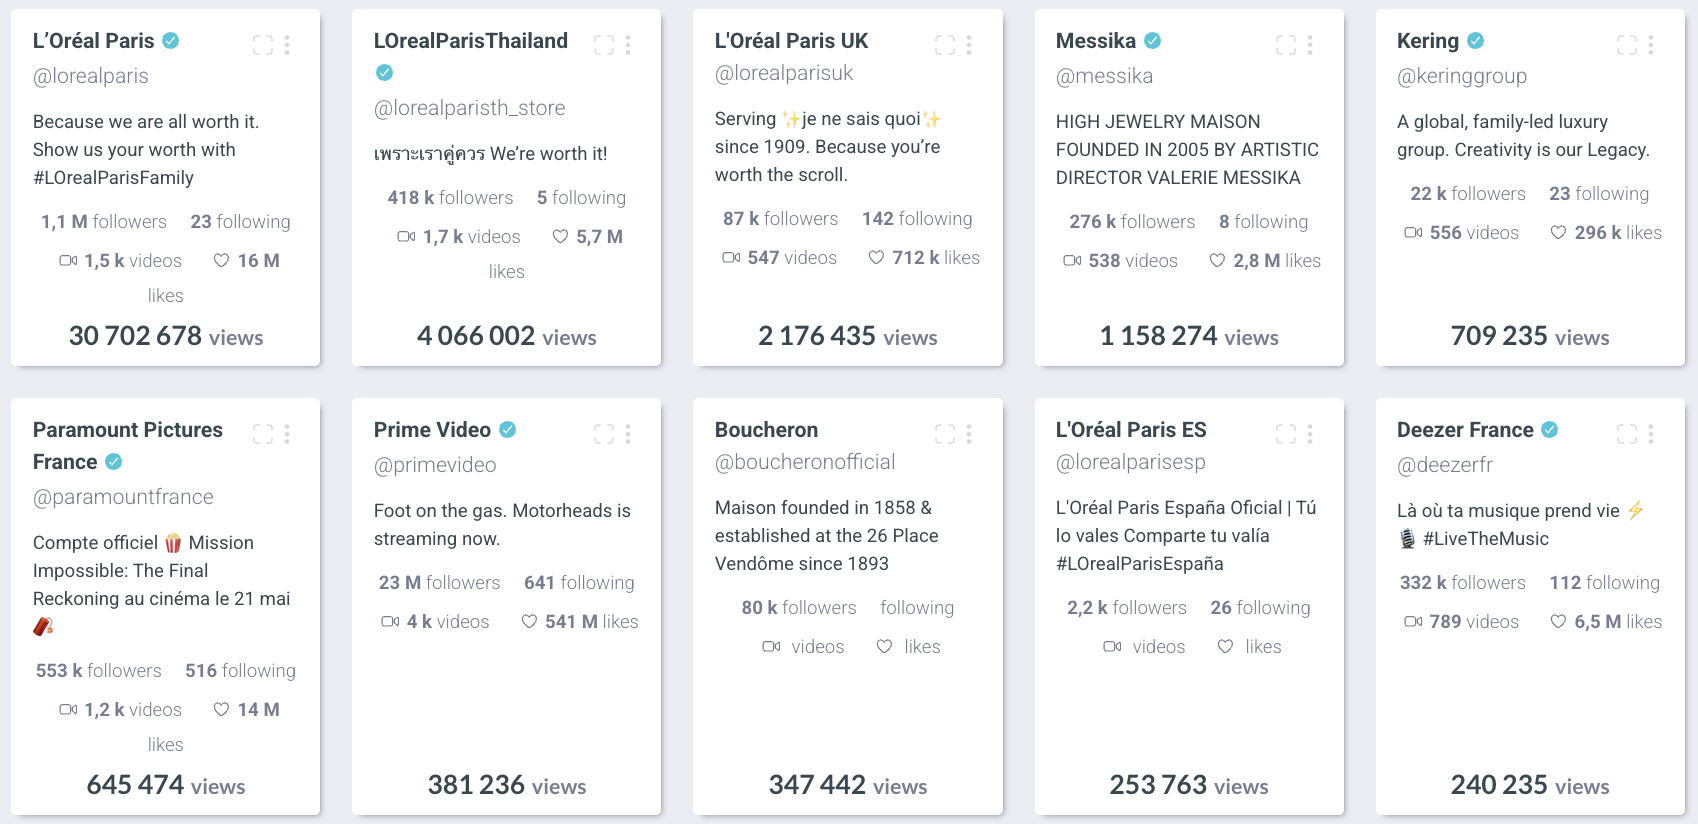Open the Paramount Pictures France card's options menu
Viewport: 1698px width, 824px height.
point(287,434)
